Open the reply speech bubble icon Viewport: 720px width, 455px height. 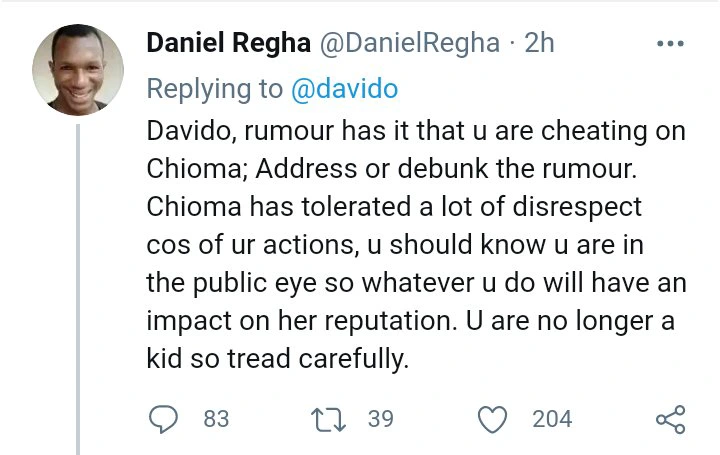163,419
